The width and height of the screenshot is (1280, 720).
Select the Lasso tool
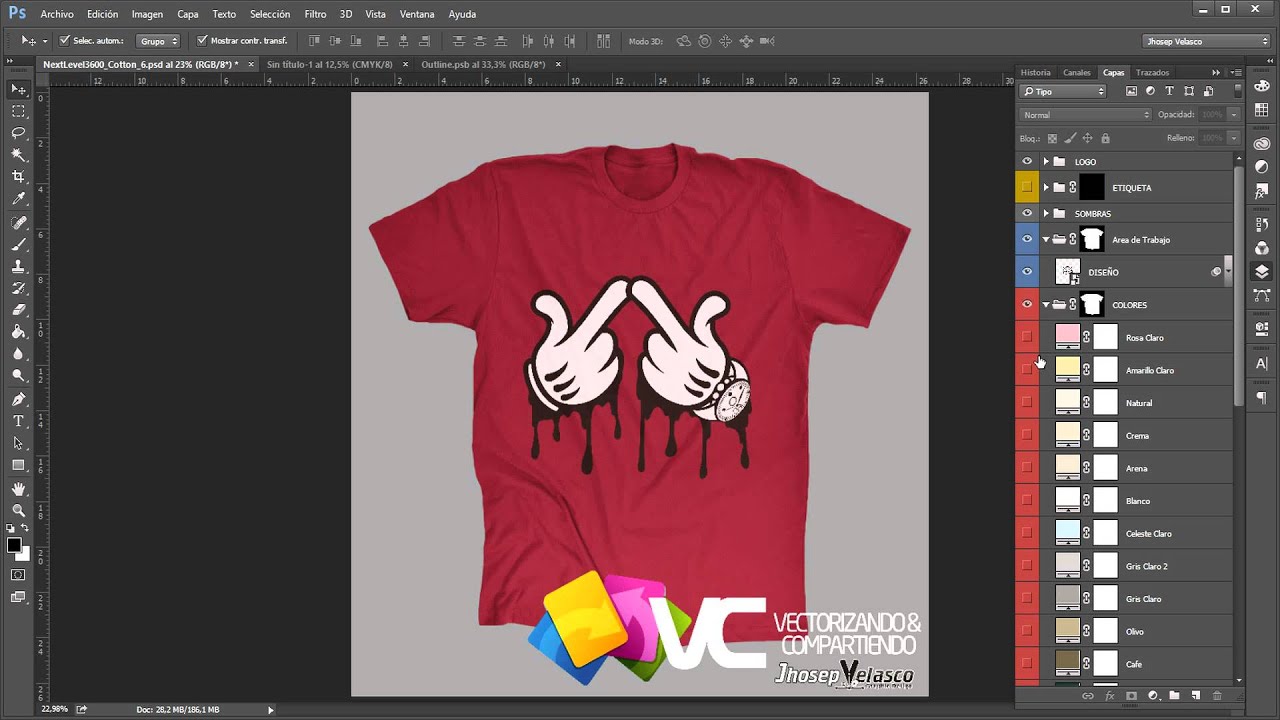(x=18, y=133)
